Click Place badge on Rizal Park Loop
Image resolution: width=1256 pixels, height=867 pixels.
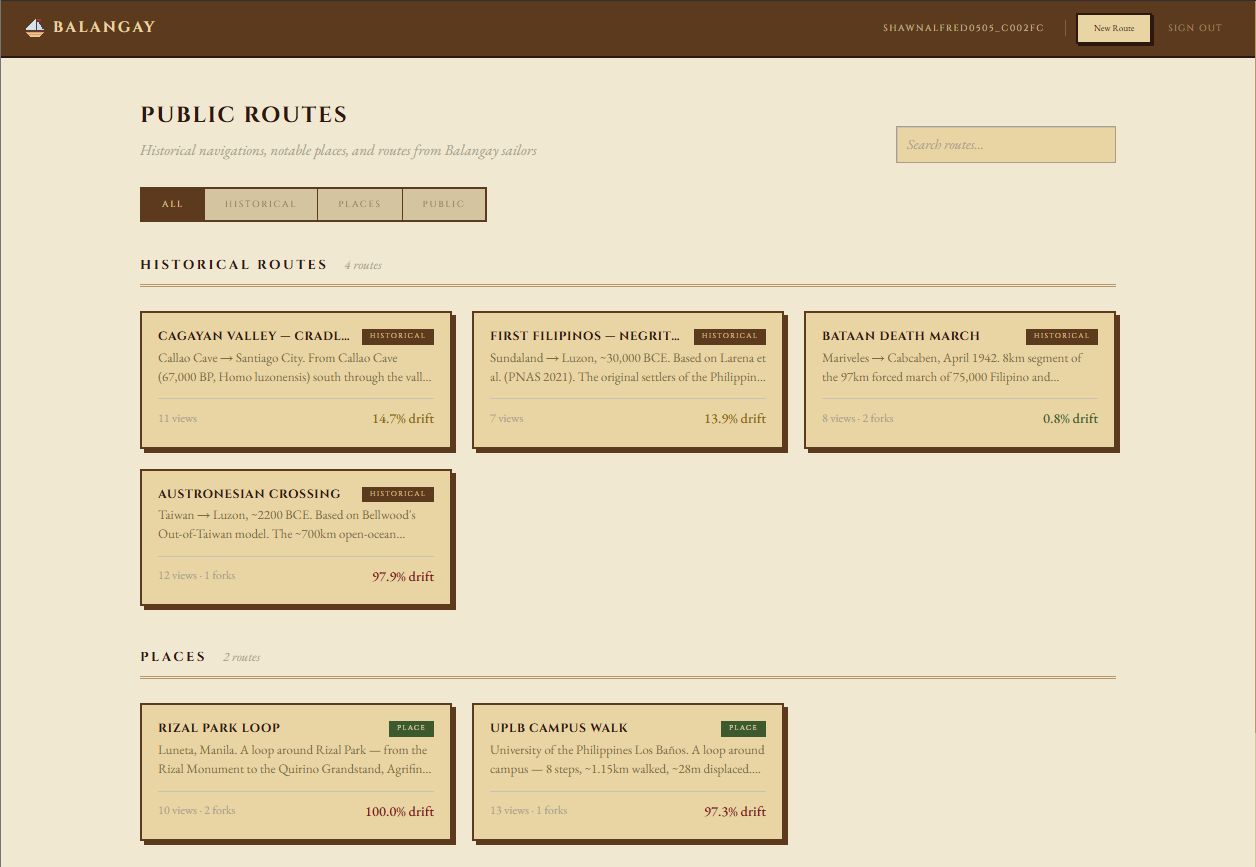pos(411,728)
